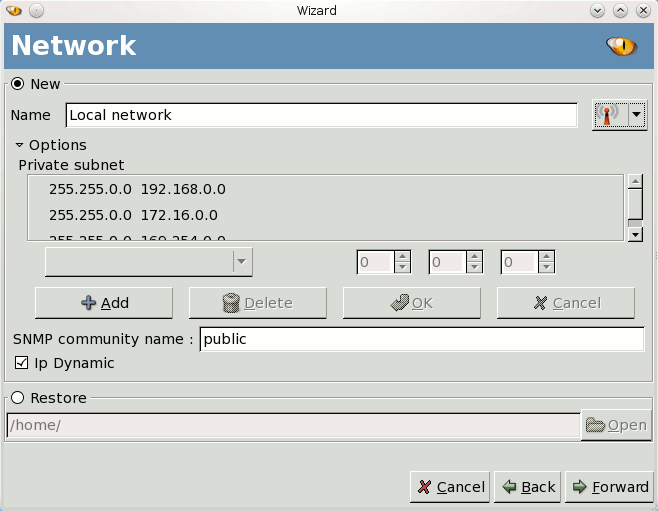Screen dimensions: 658x511
Task: Click the /home/ restore path field
Action: click(294, 425)
